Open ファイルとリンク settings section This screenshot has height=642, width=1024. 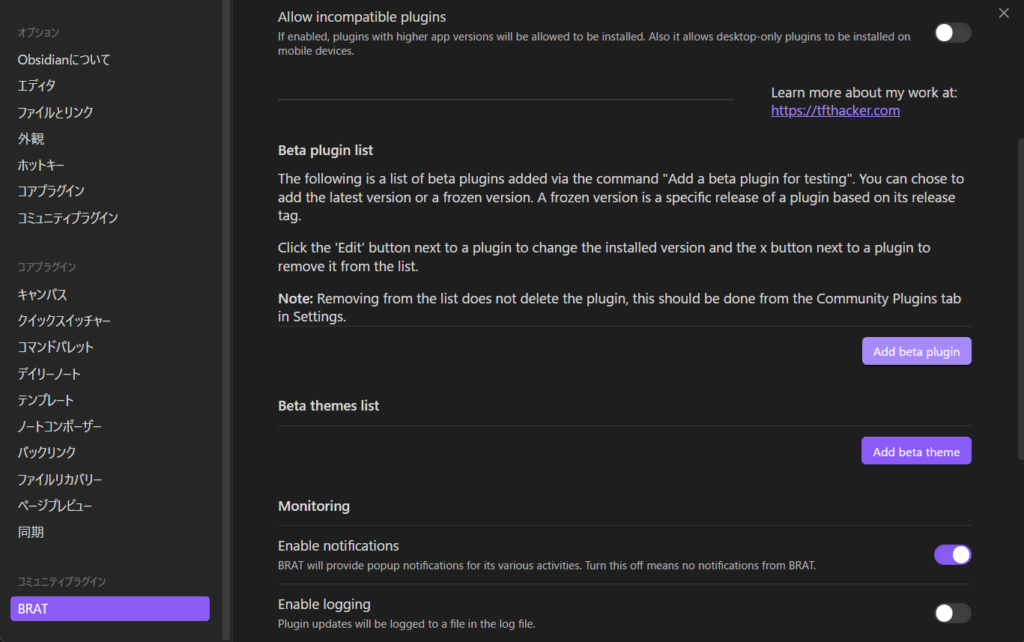click(x=55, y=113)
